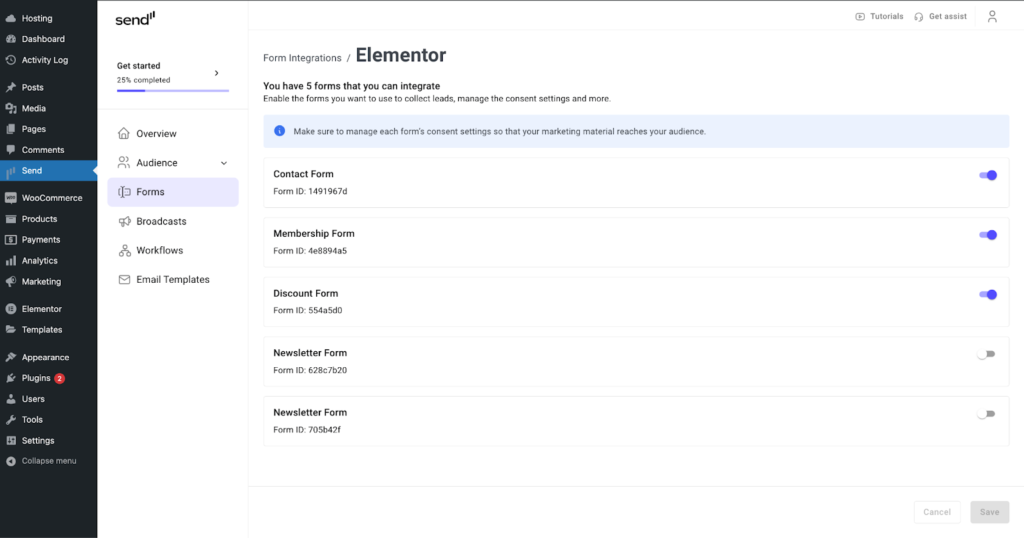The height and width of the screenshot is (538, 1024).
Task: Click the Comments bubble icon
Action: [10, 150]
